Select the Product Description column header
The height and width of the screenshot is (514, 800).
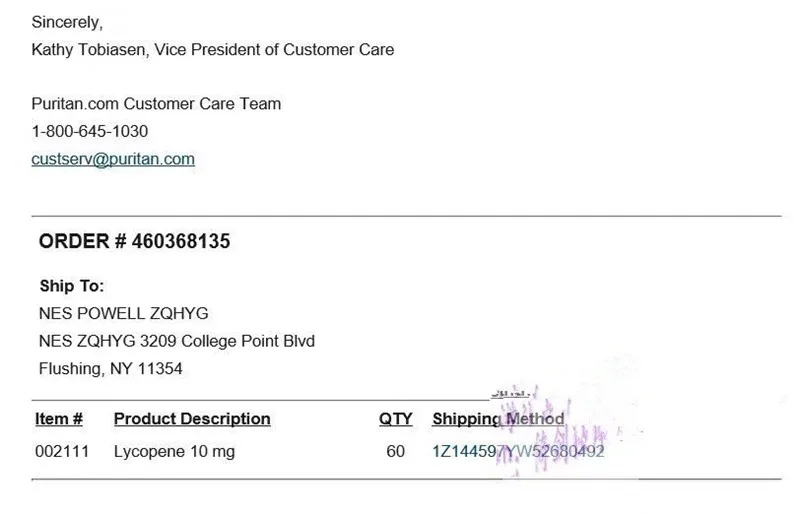[192, 419]
